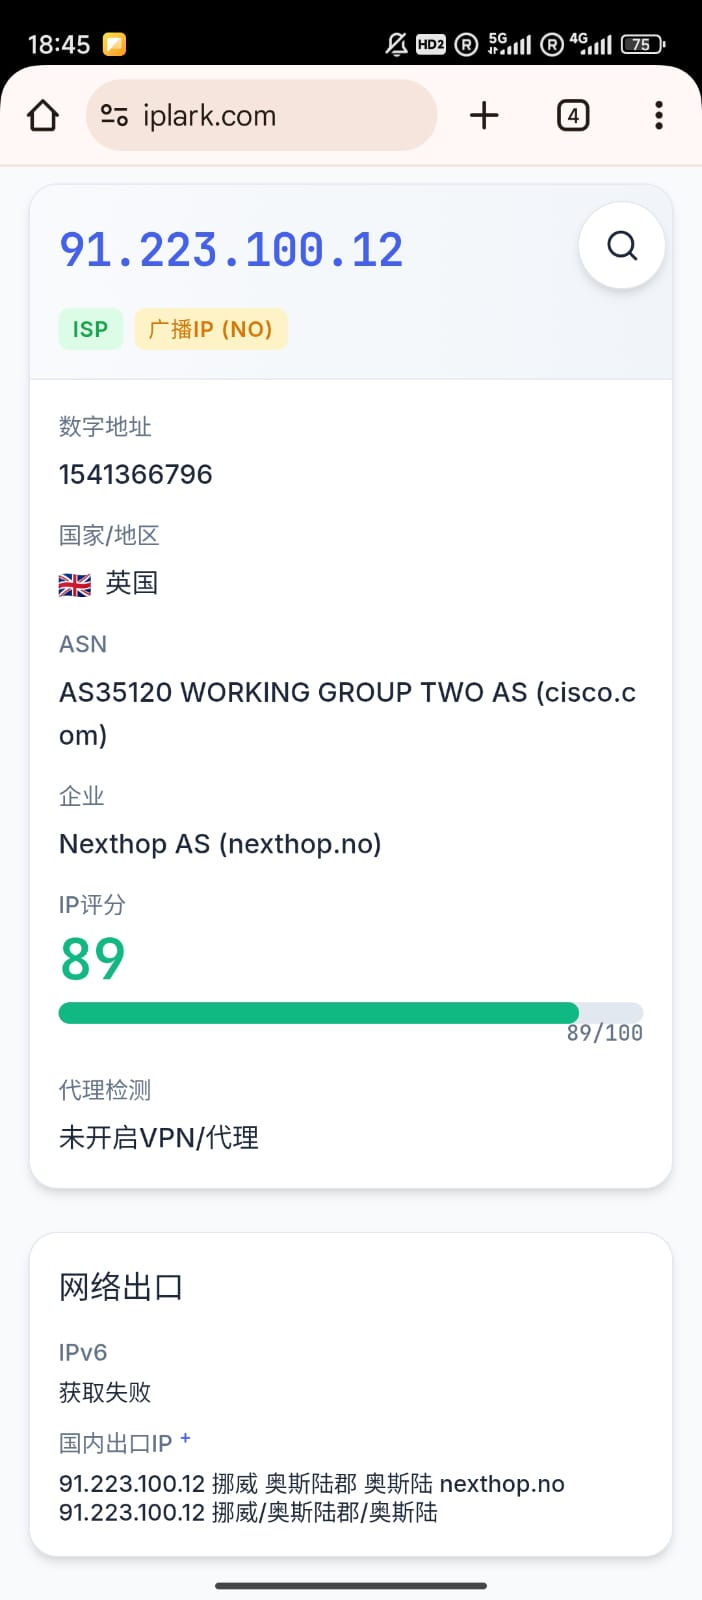Open a new tab with plus icon
The width and height of the screenshot is (702, 1600).
pos(484,116)
